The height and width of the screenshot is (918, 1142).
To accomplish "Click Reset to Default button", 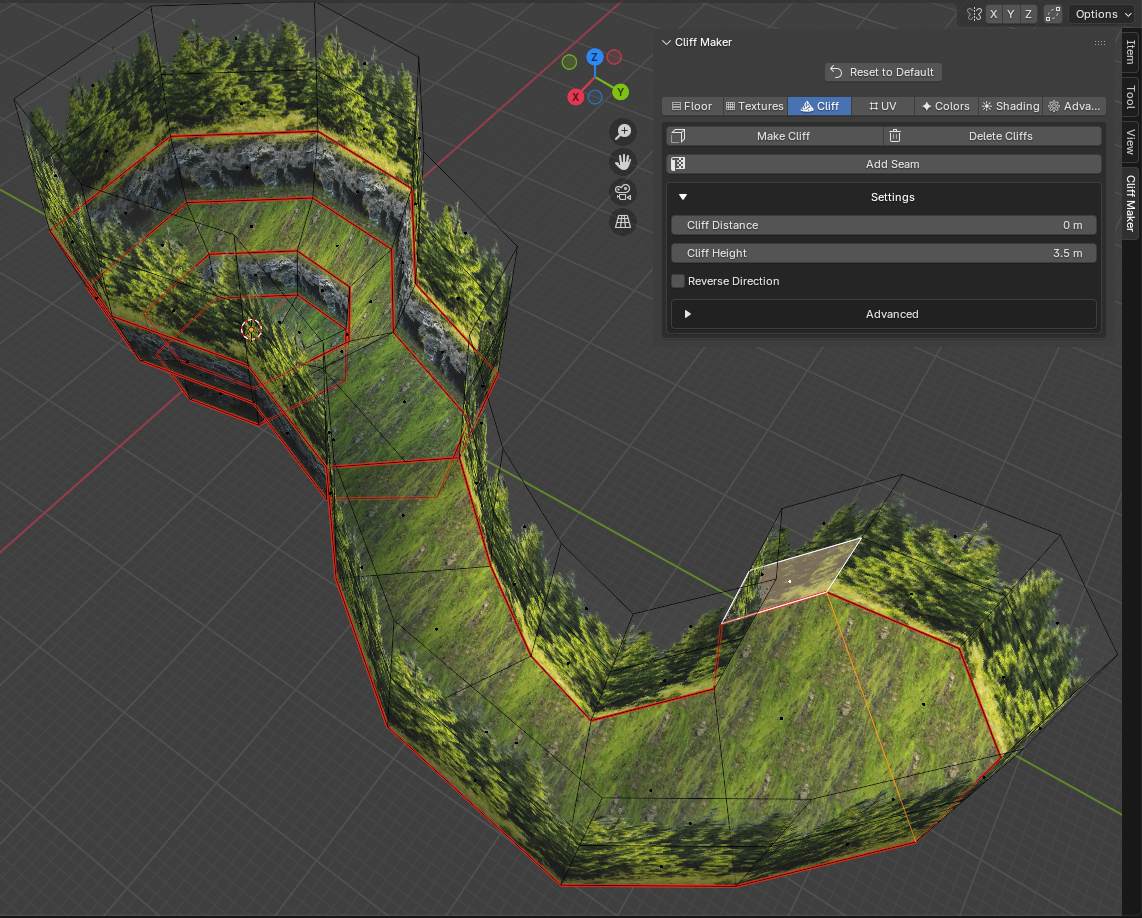I will [883, 72].
